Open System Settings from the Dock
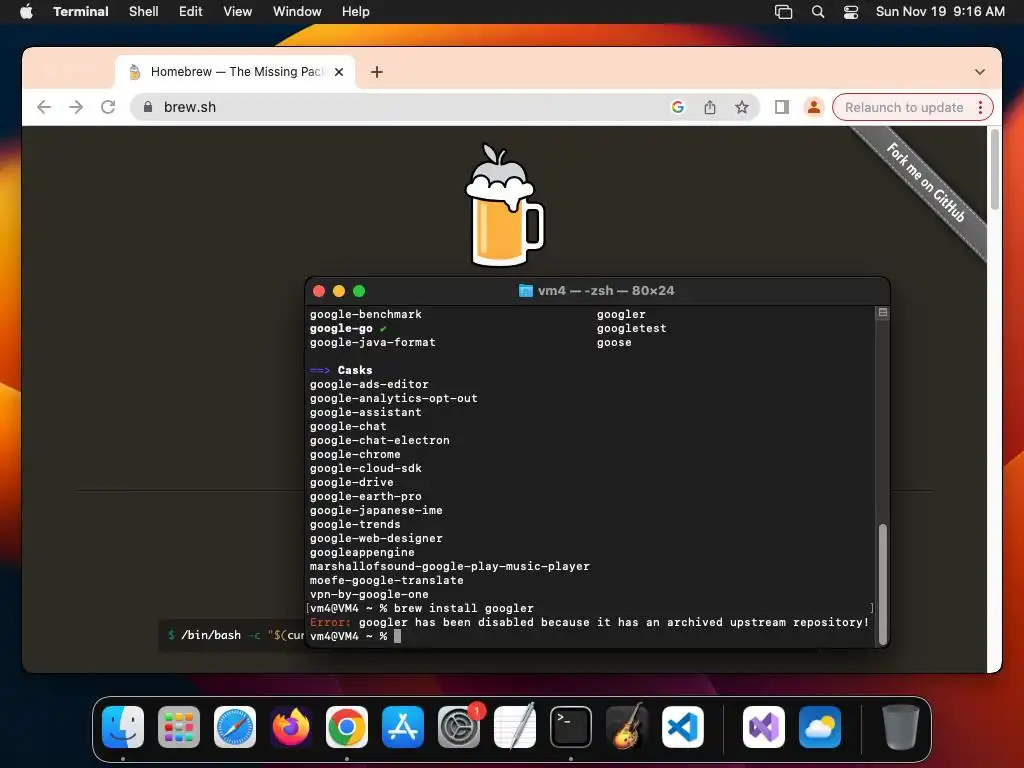 click(458, 726)
